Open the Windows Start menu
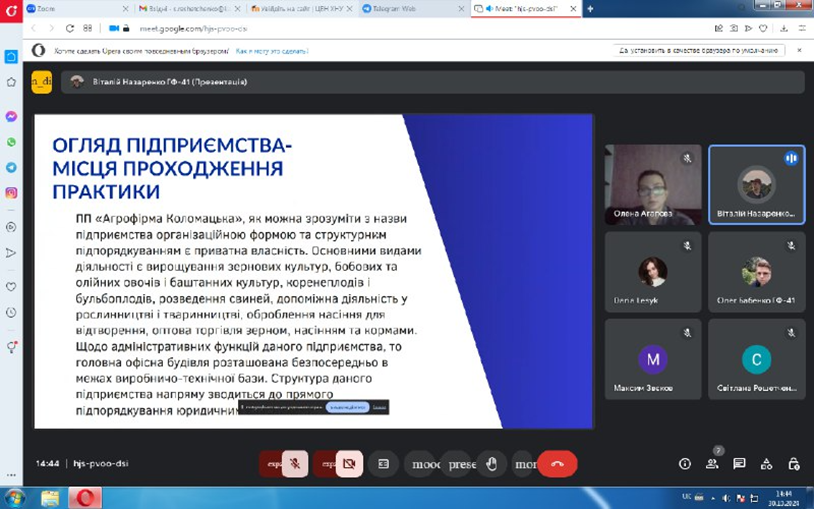The width and height of the screenshot is (814, 509). click(14, 497)
